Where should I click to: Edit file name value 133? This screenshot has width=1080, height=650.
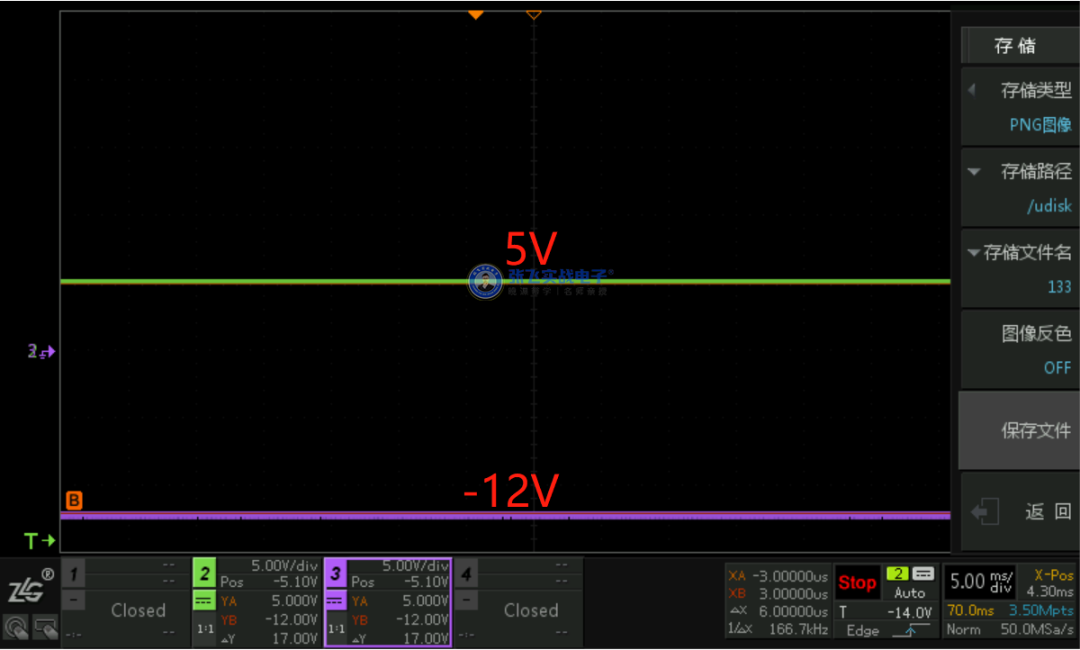point(1059,286)
